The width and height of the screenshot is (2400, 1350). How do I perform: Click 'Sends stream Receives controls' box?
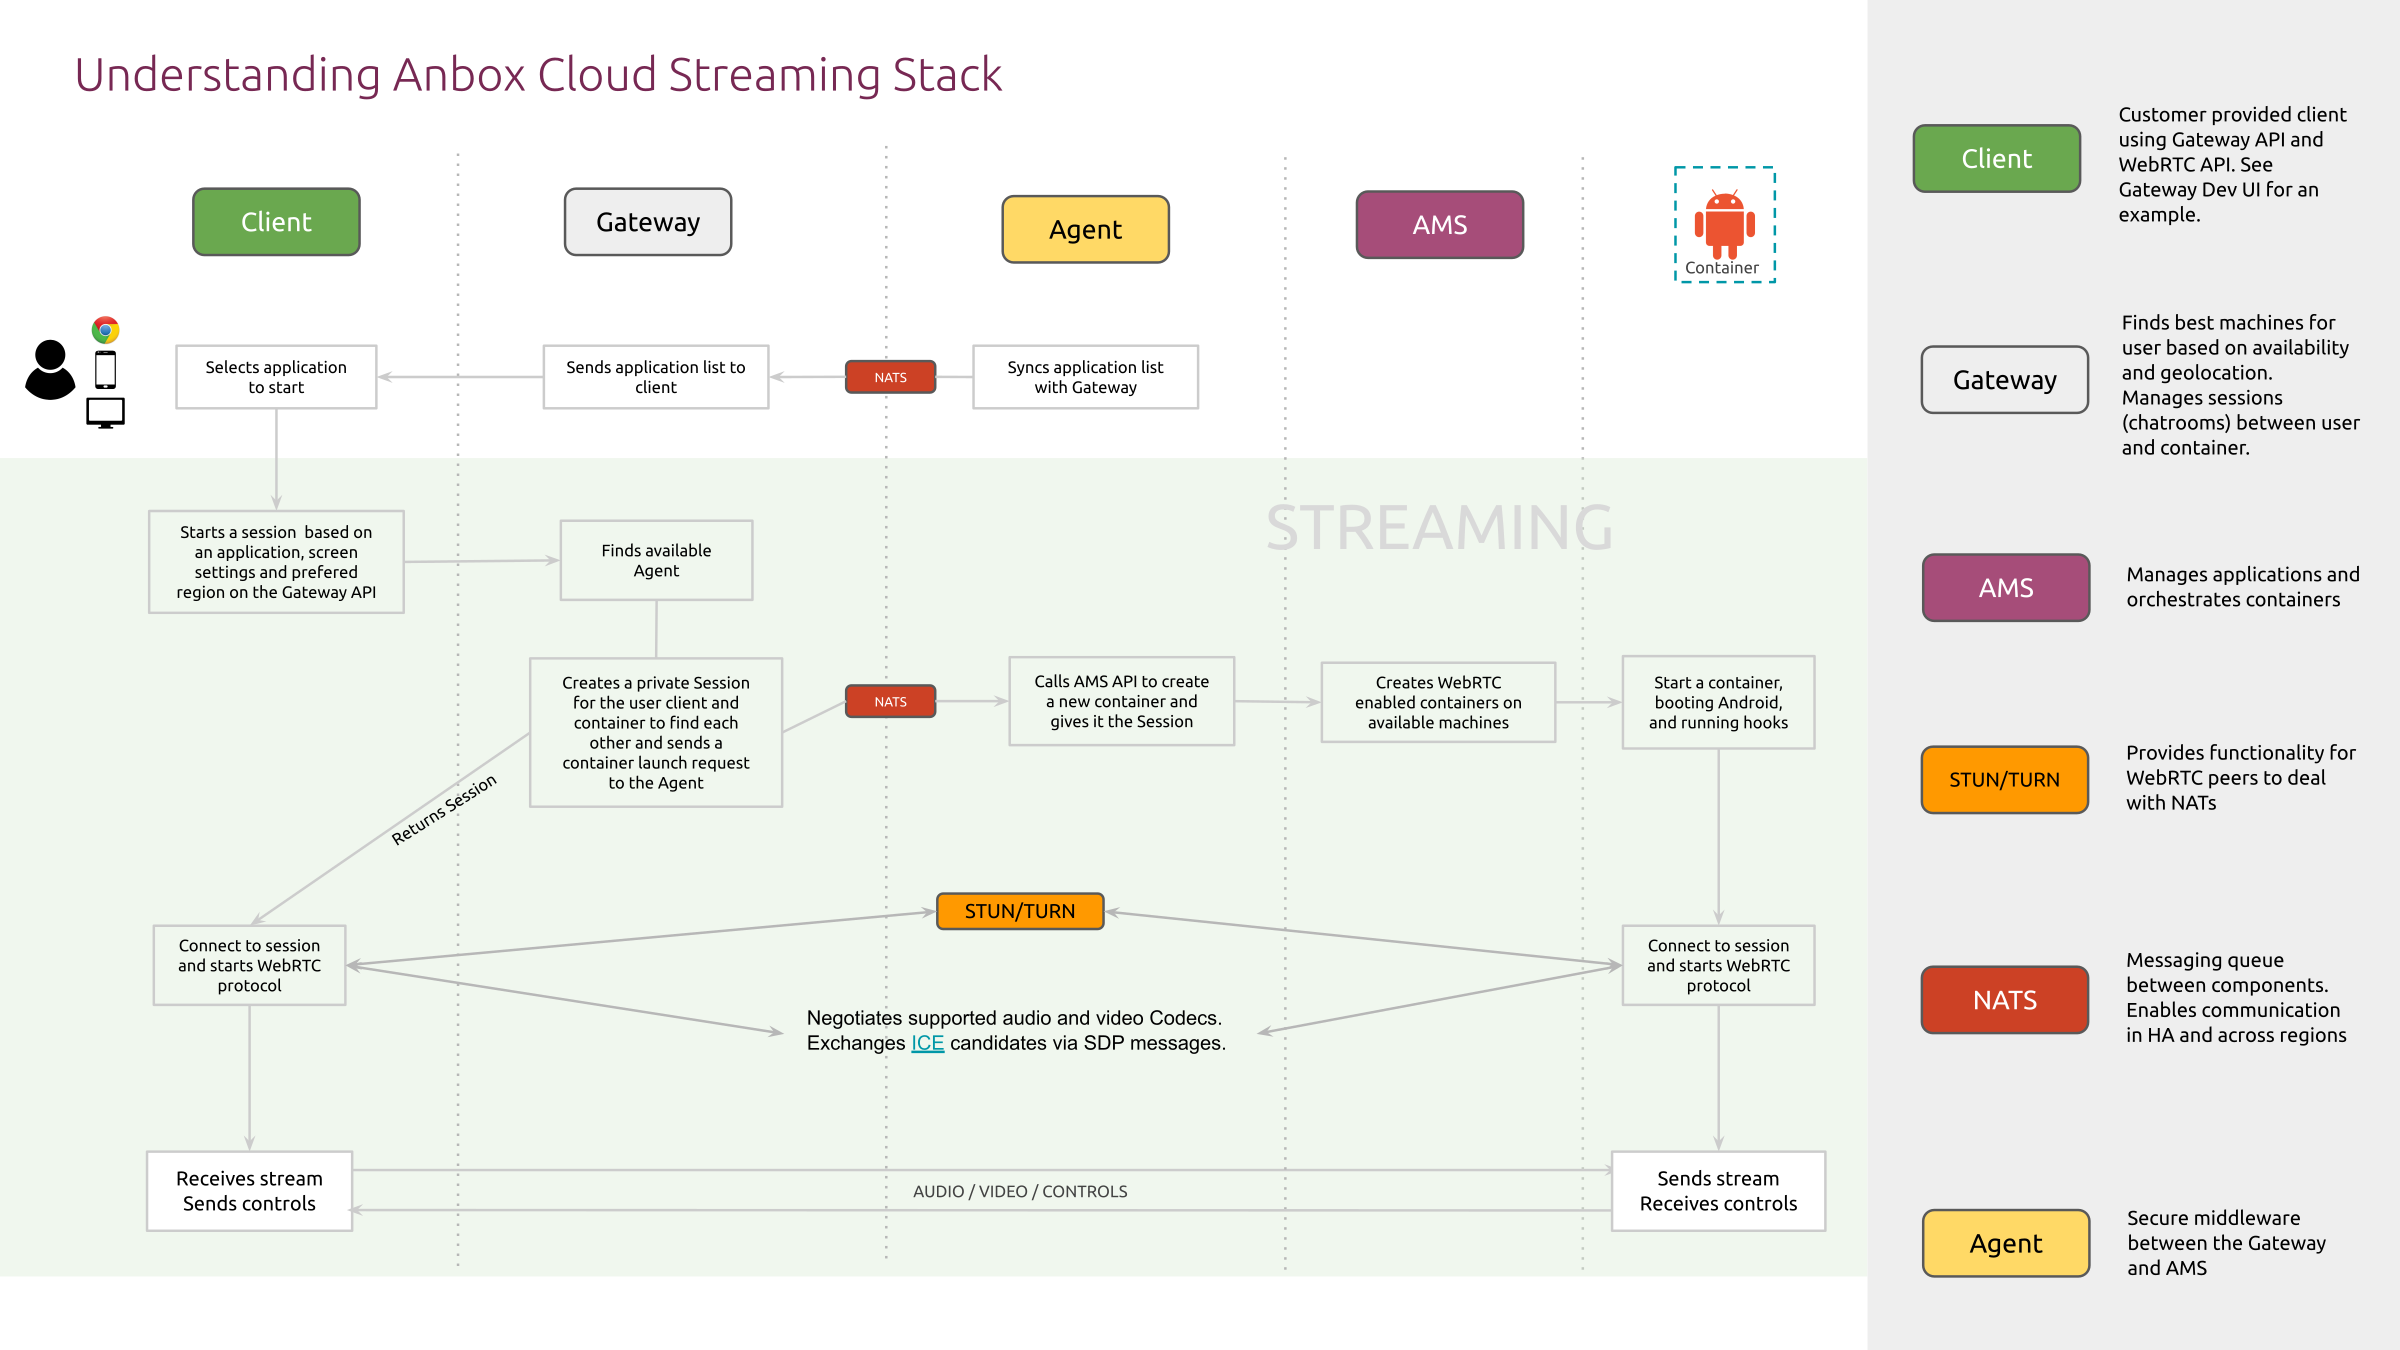tap(1718, 1191)
